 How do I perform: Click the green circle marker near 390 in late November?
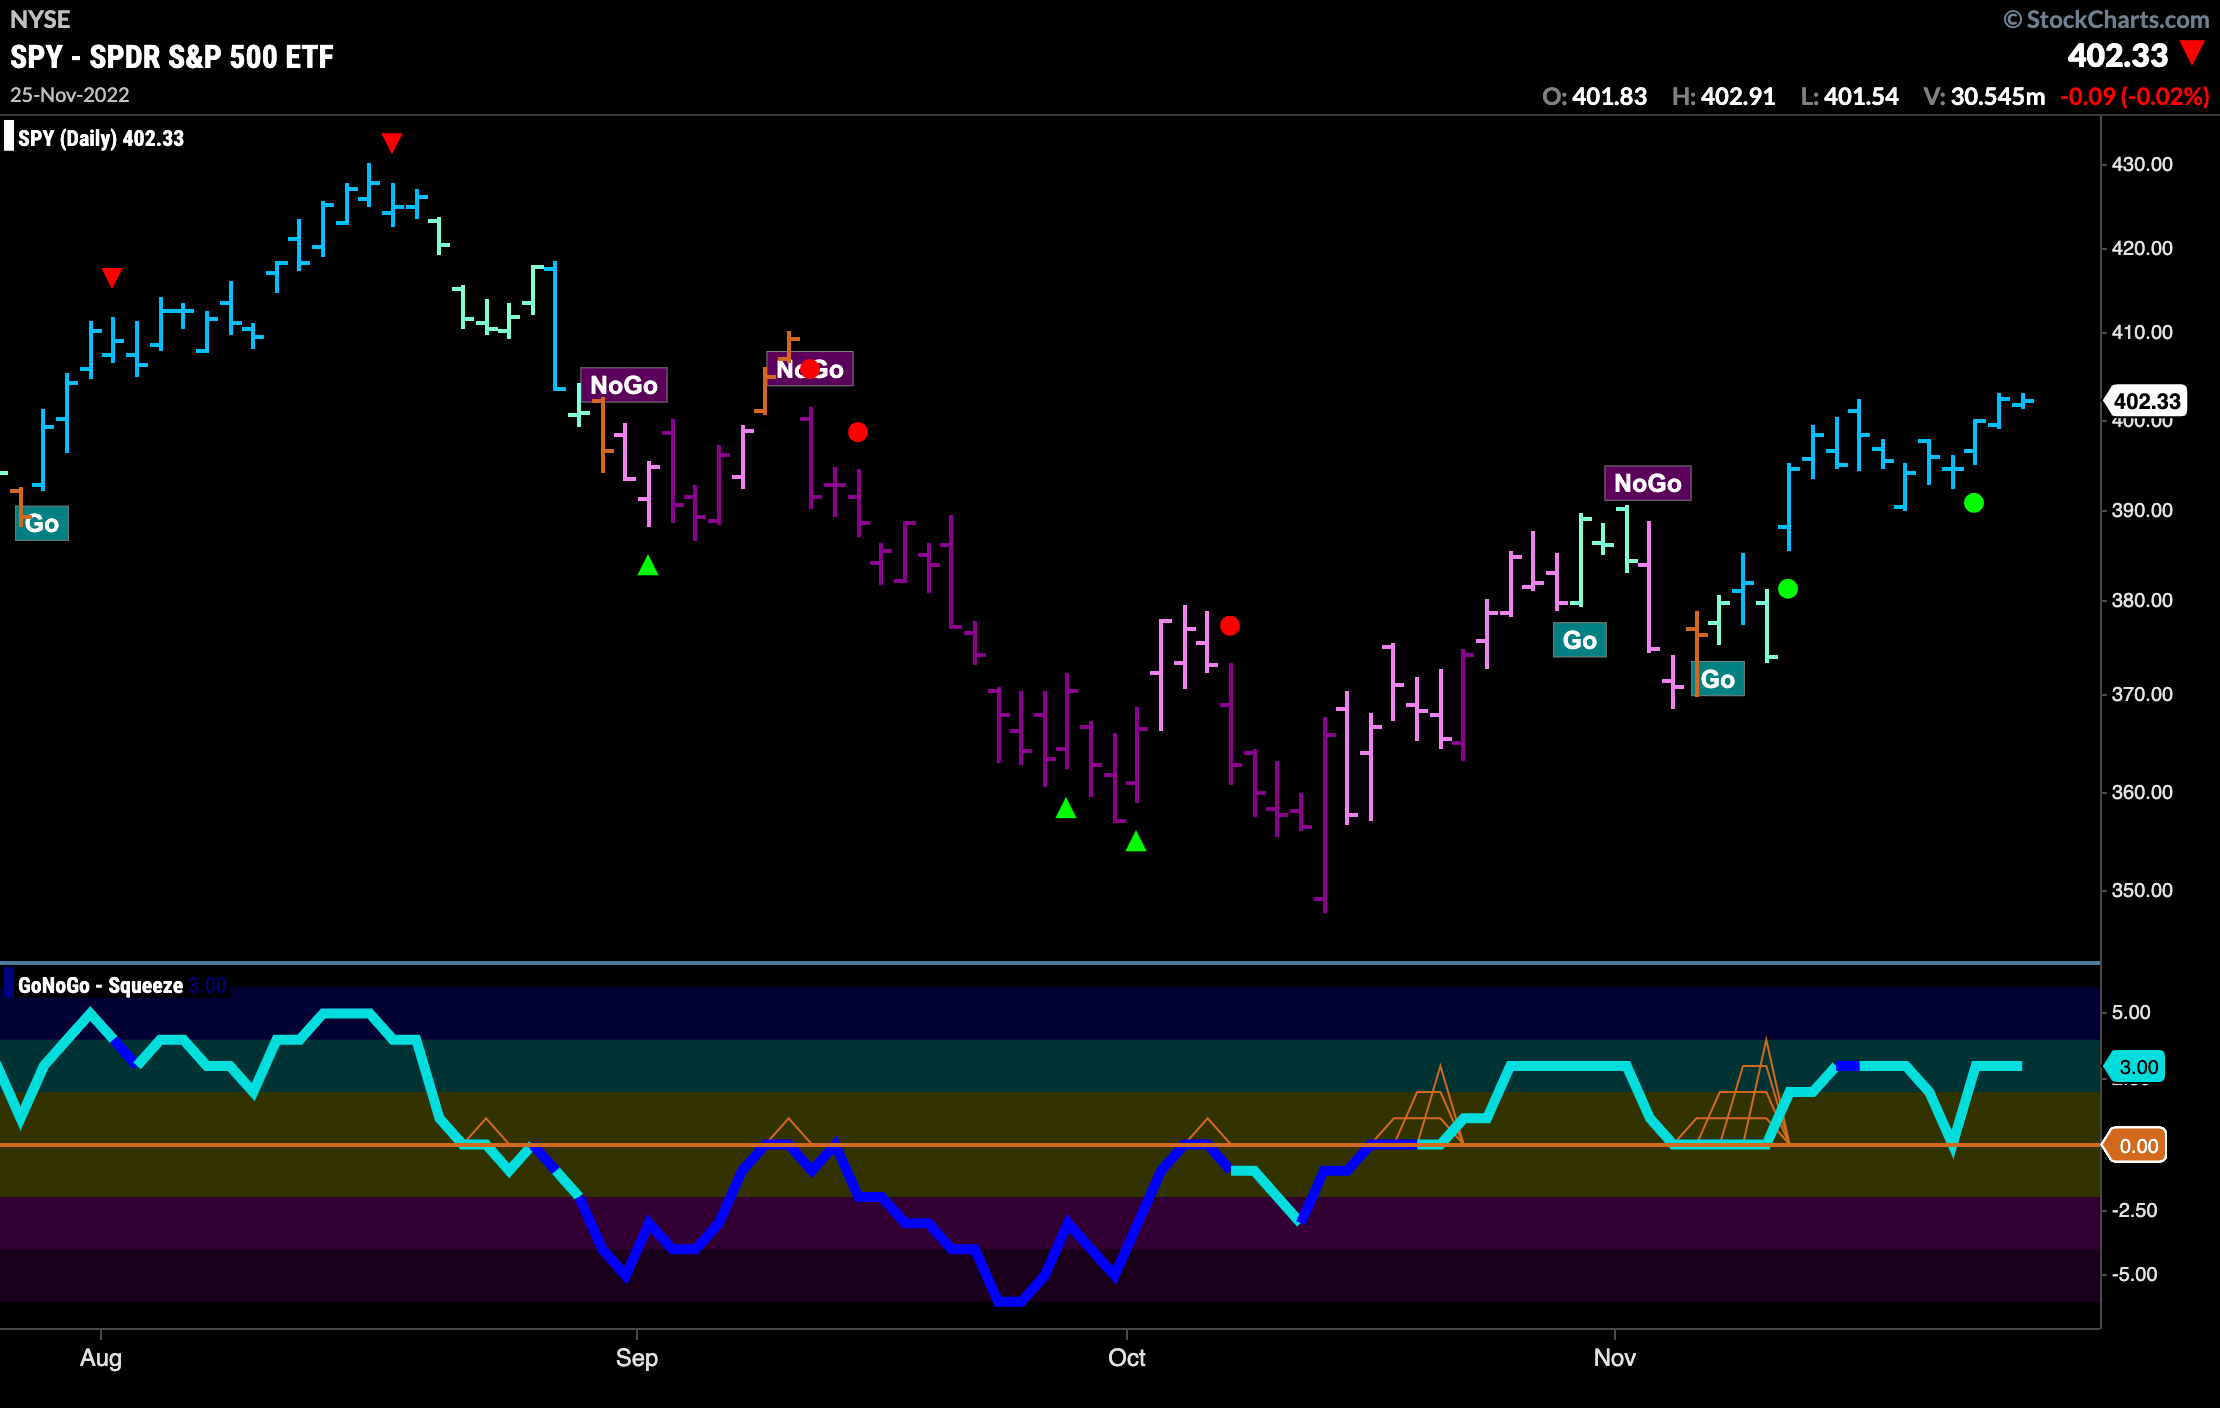click(1974, 503)
